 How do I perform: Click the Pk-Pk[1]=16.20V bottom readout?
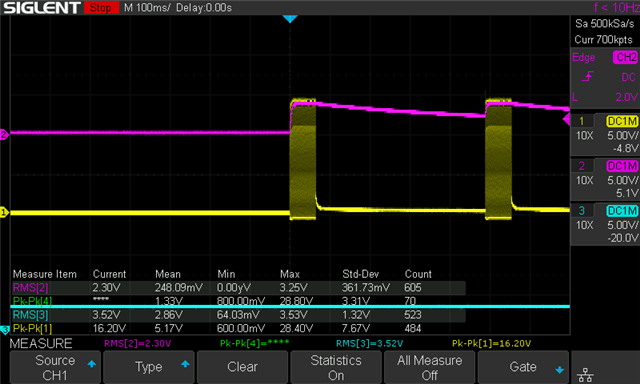coord(491,344)
